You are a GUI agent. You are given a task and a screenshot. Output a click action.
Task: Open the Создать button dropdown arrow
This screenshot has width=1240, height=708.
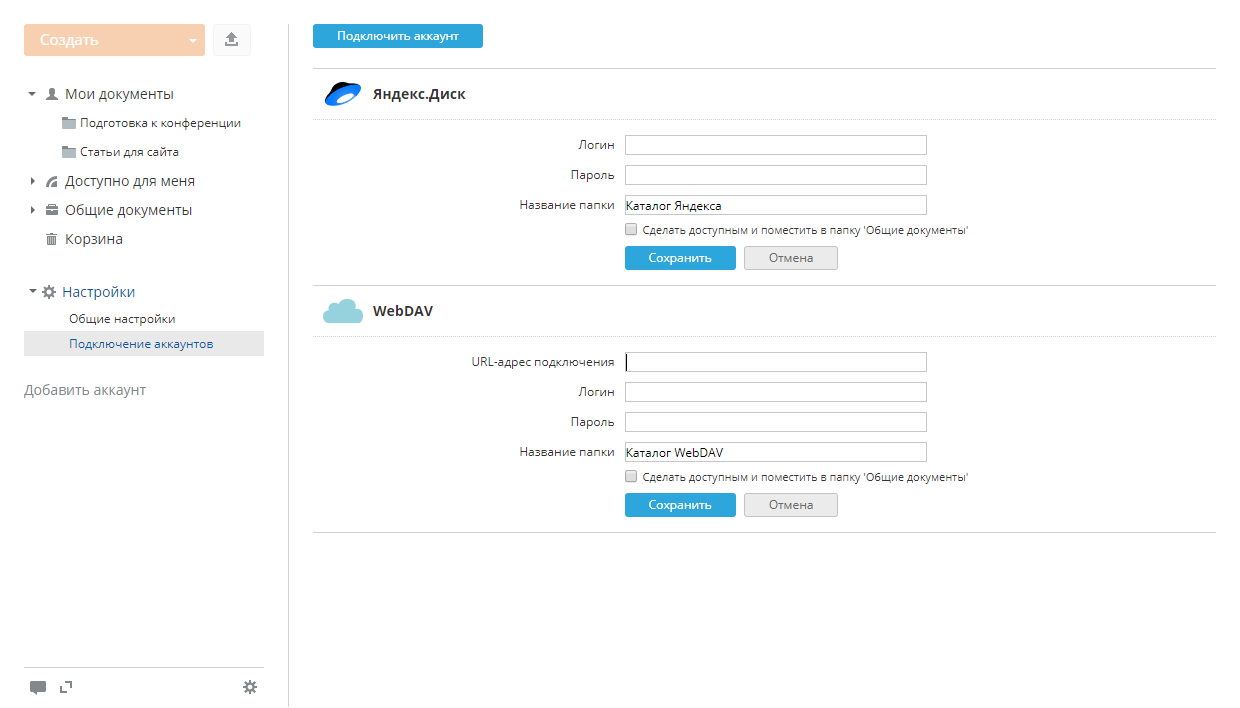pos(192,41)
